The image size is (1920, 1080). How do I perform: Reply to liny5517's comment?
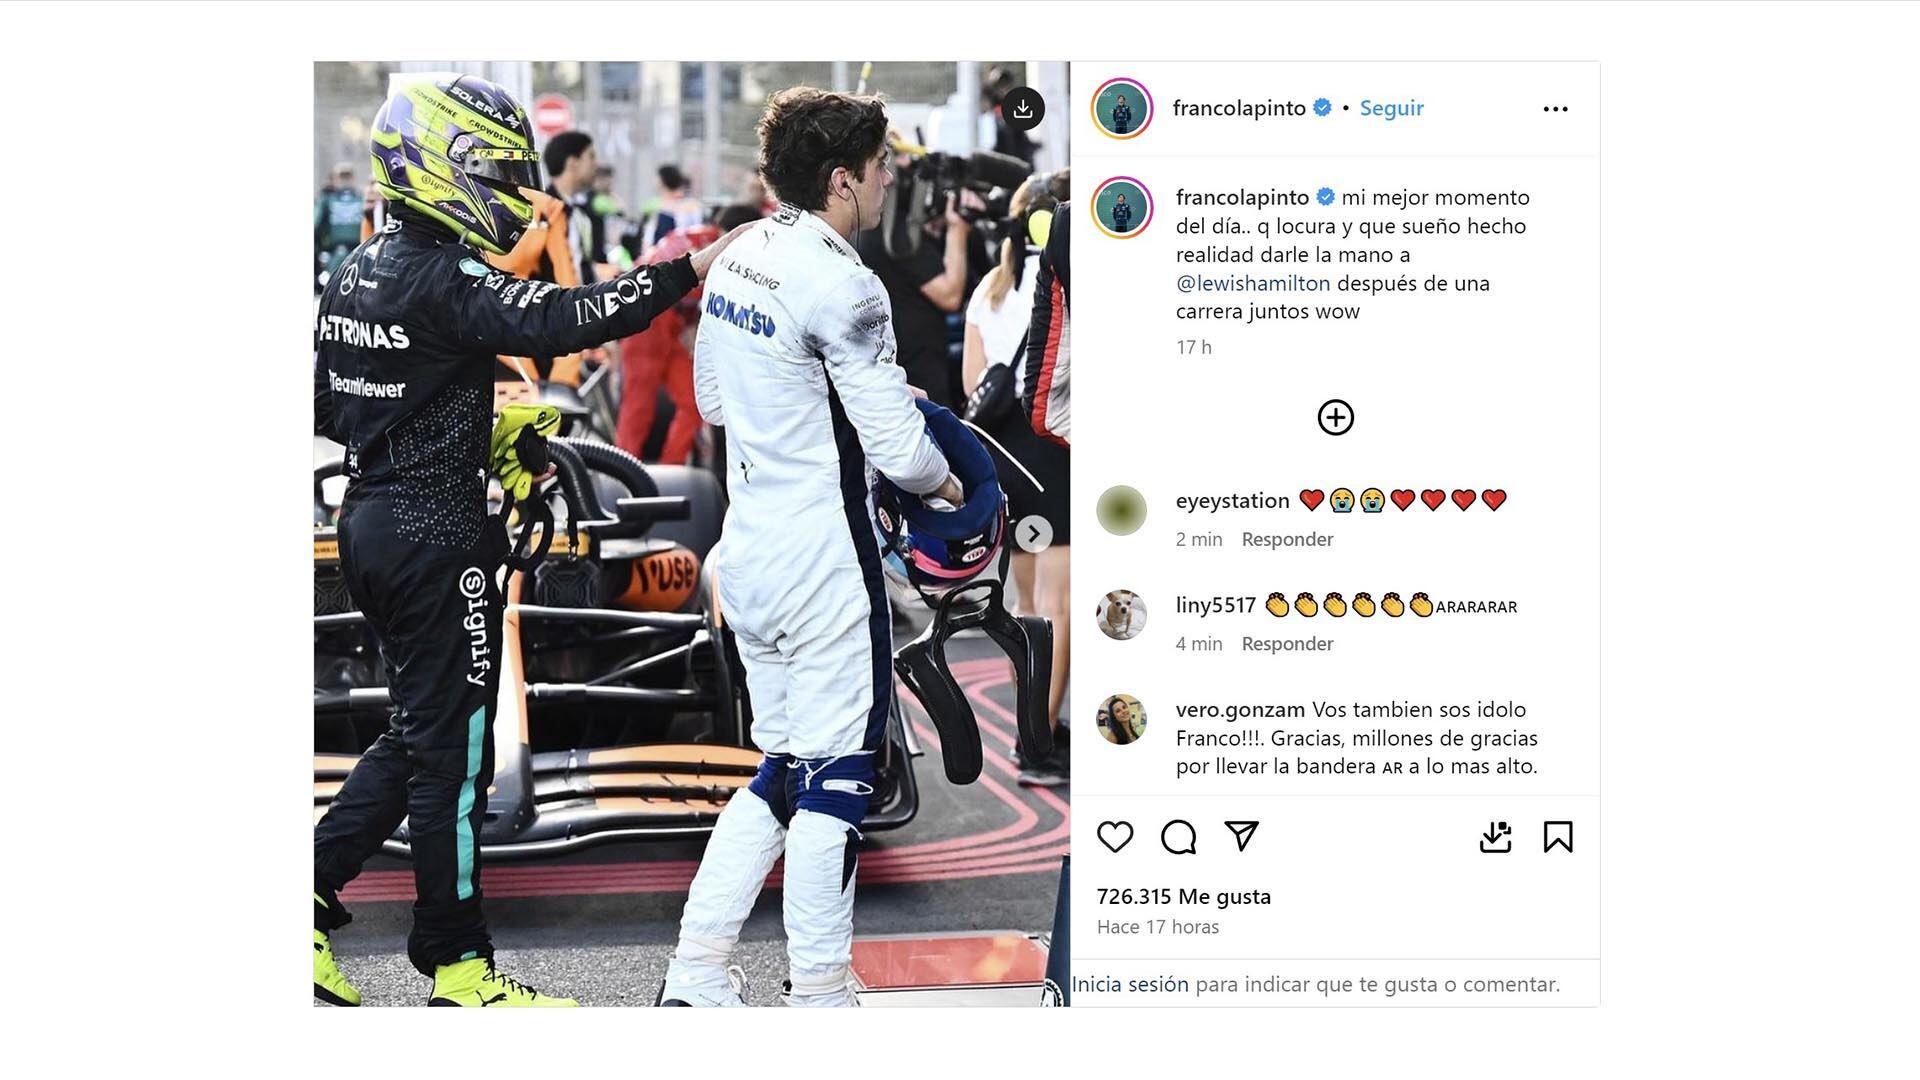pyautogui.click(x=1287, y=644)
